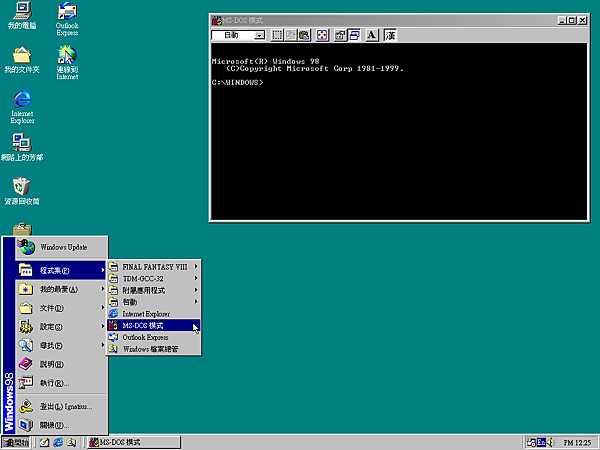Expand the 附屬應用程式 accessories folder
600x450 pixels.
click(154, 290)
